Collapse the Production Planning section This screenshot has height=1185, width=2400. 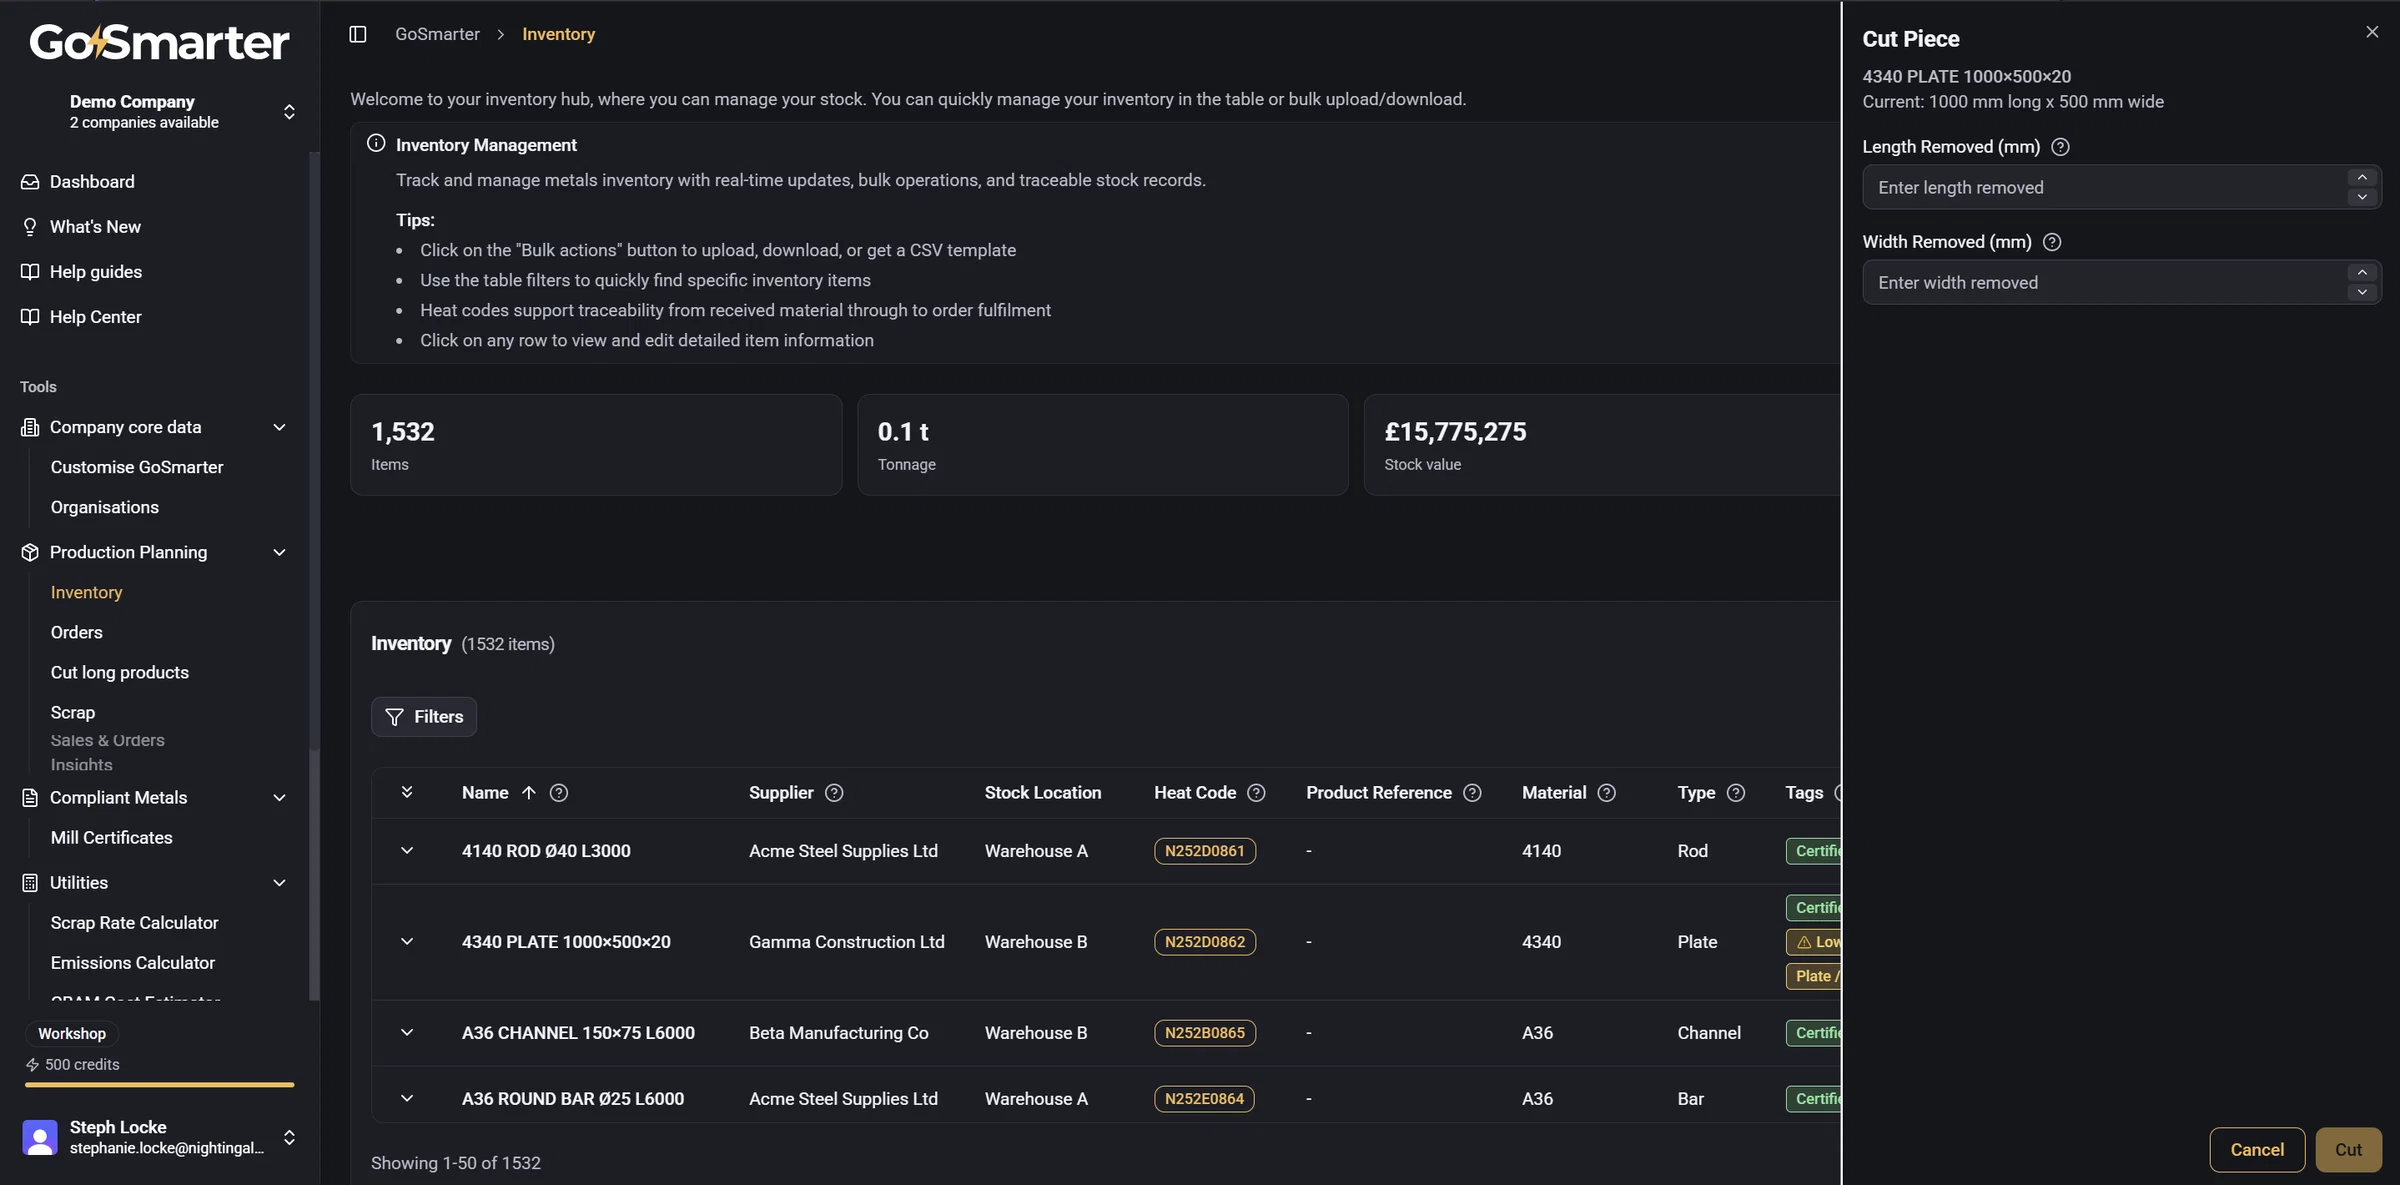coord(280,552)
